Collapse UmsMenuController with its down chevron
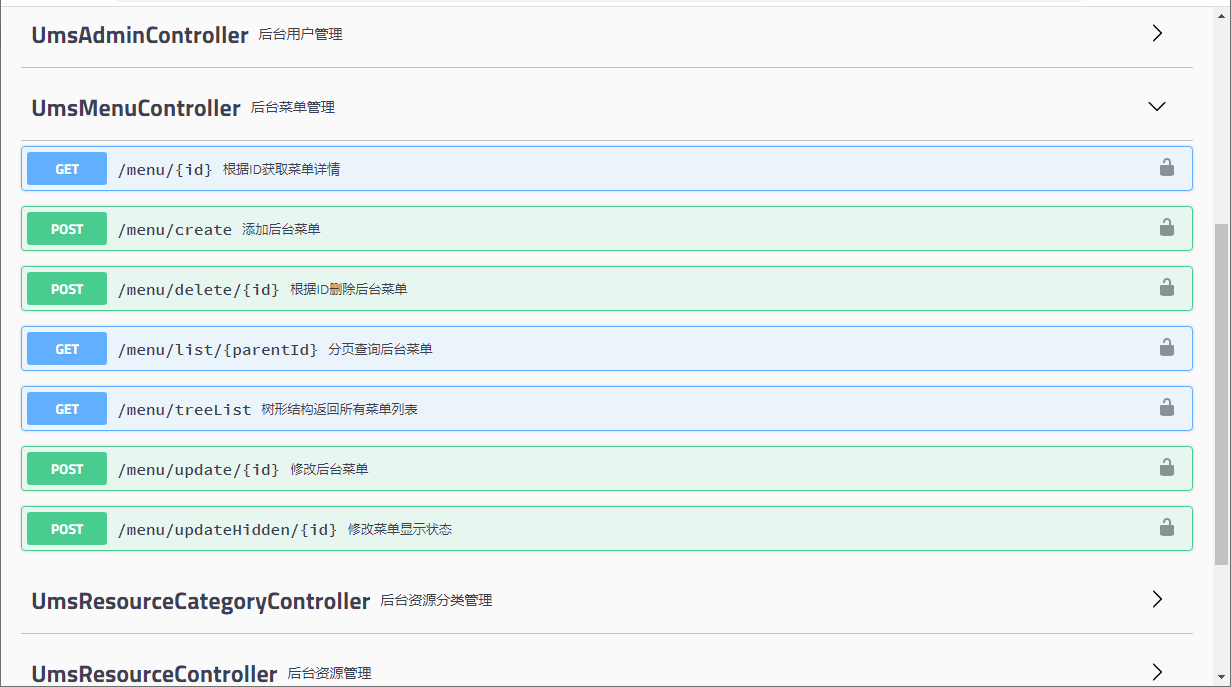1231x687 pixels. pos(1157,106)
